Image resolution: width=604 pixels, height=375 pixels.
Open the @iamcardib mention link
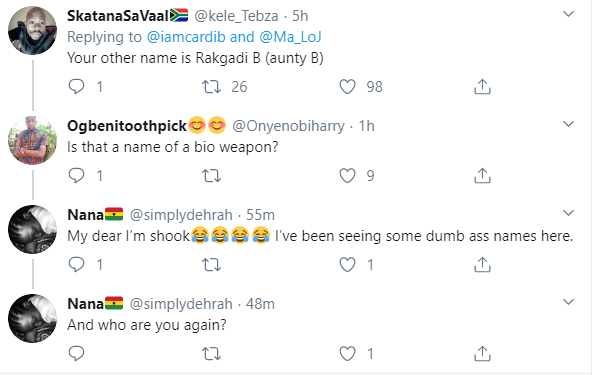[186, 37]
